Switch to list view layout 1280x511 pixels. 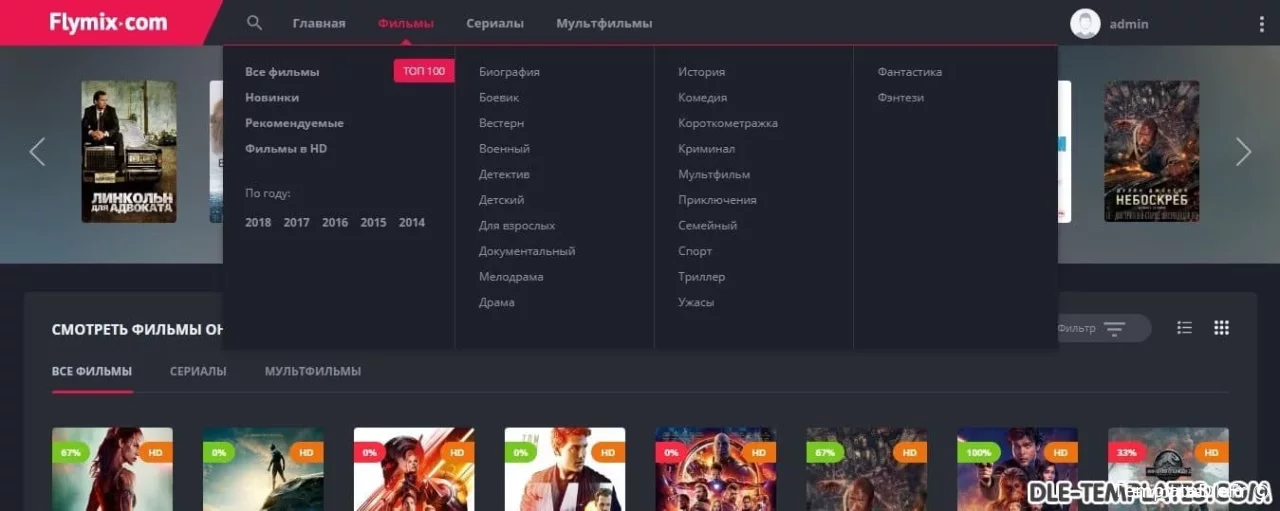point(1185,328)
